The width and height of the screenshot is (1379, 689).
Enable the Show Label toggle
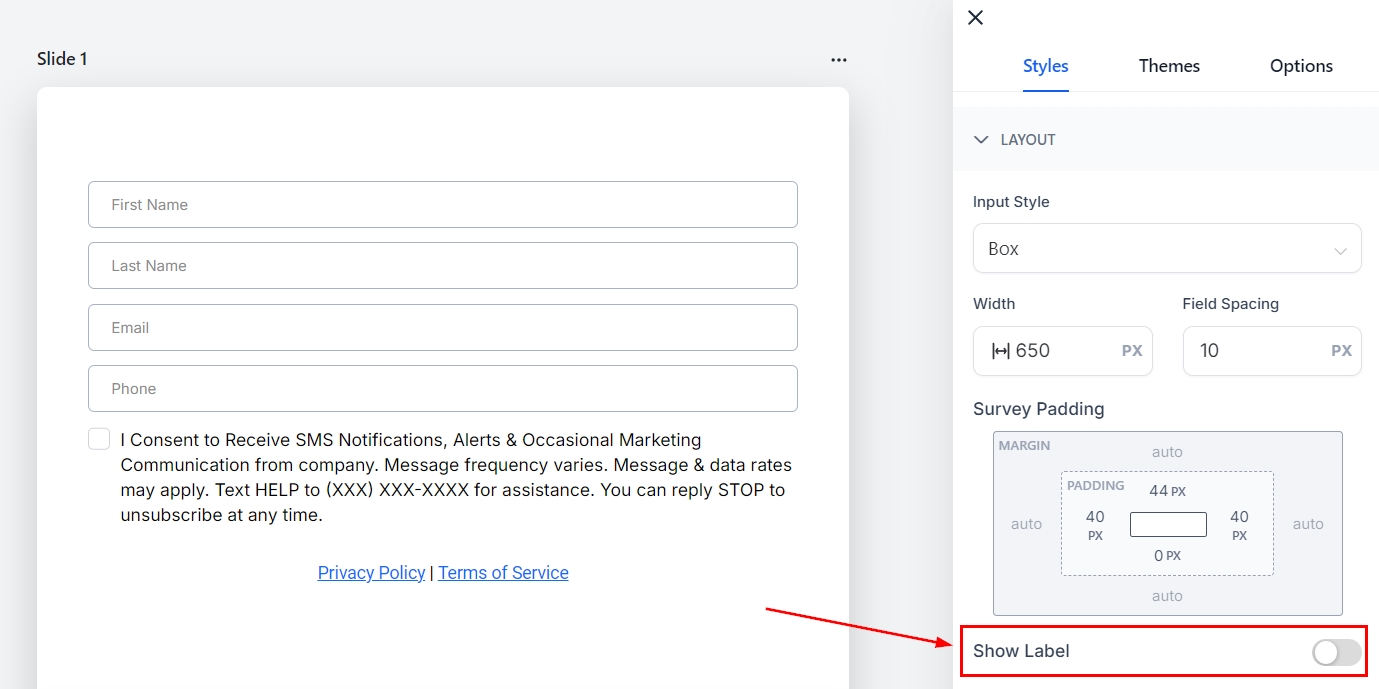pos(1336,652)
